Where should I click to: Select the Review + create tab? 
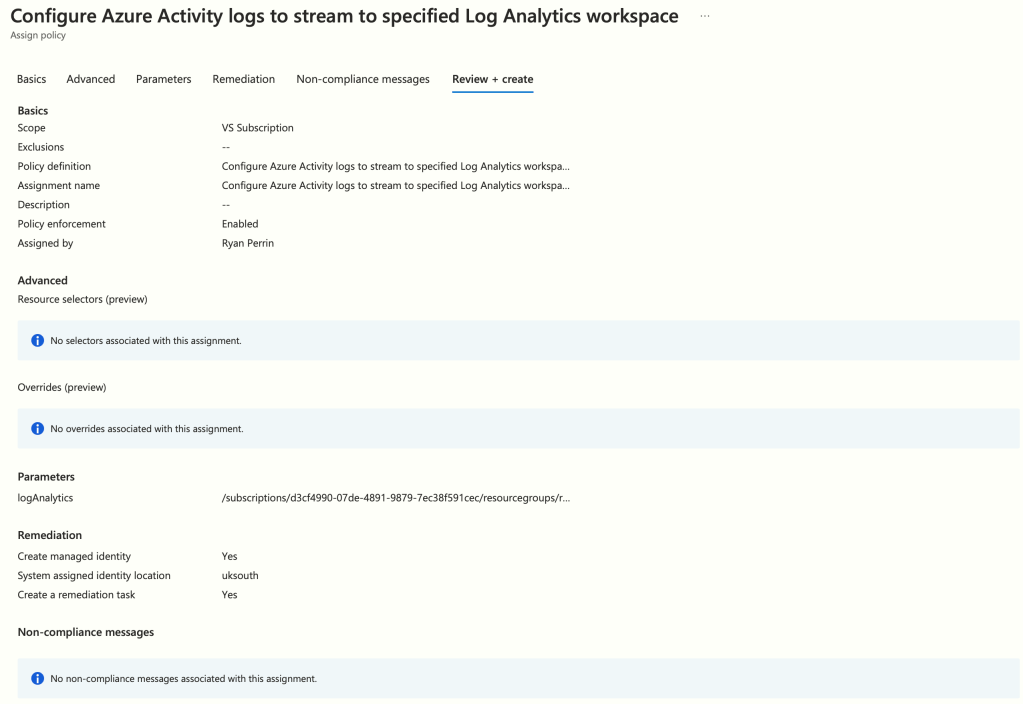coord(492,79)
